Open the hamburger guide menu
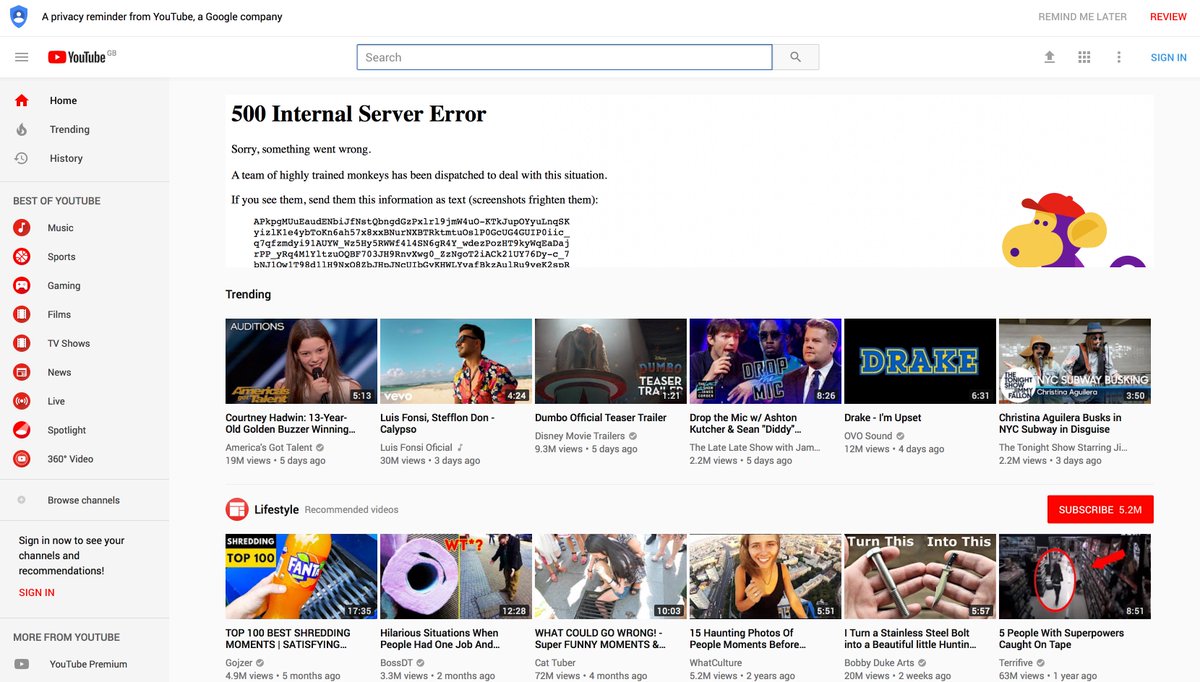The width and height of the screenshot is (1200, 682). point(22,57)
